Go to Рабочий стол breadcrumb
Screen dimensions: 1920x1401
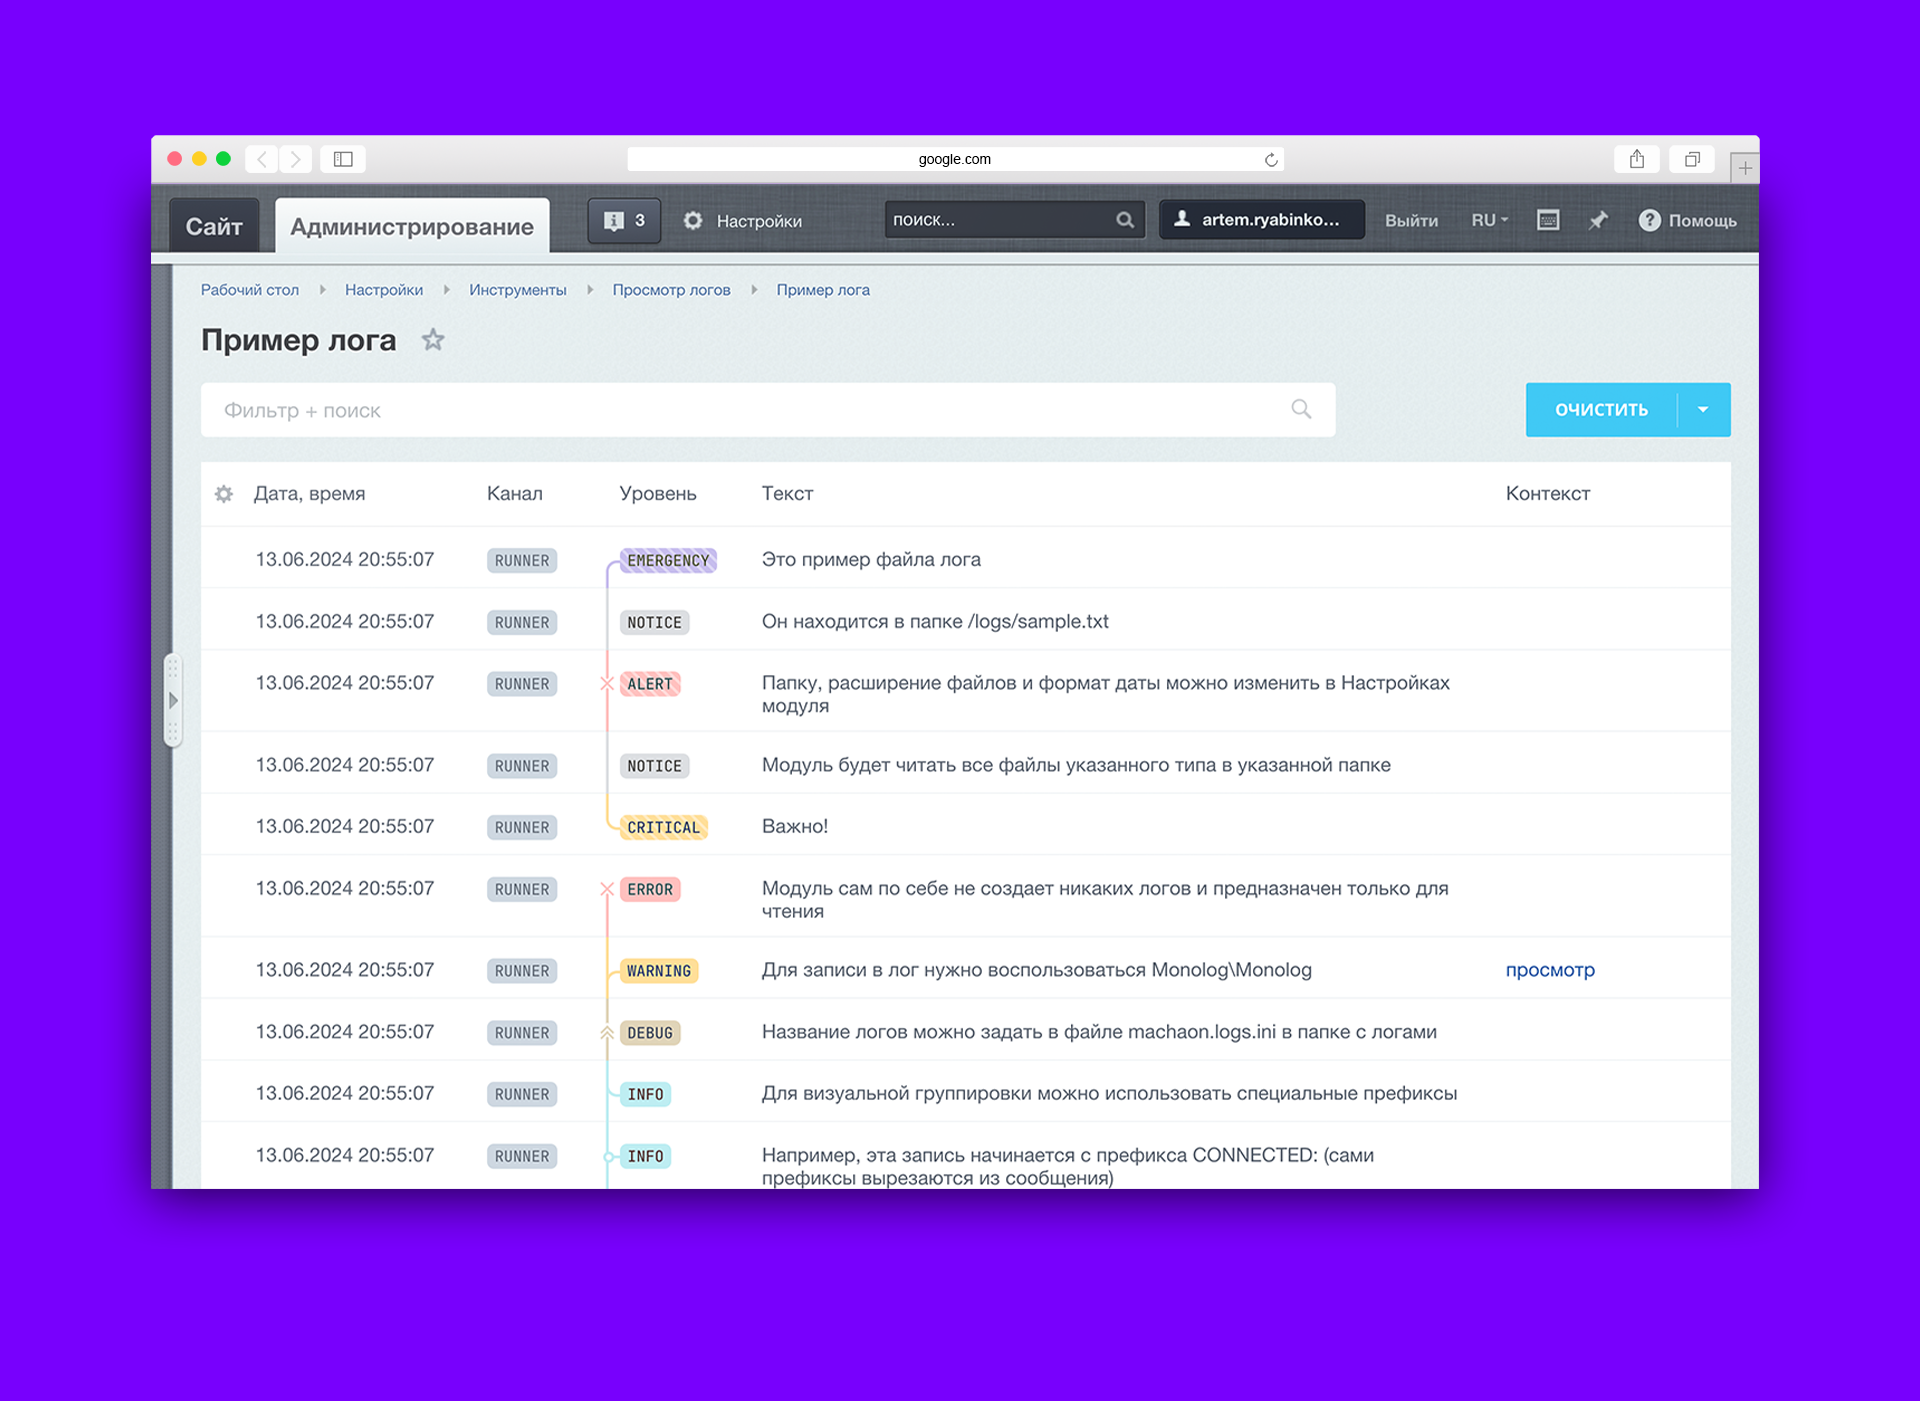point(250,290)
